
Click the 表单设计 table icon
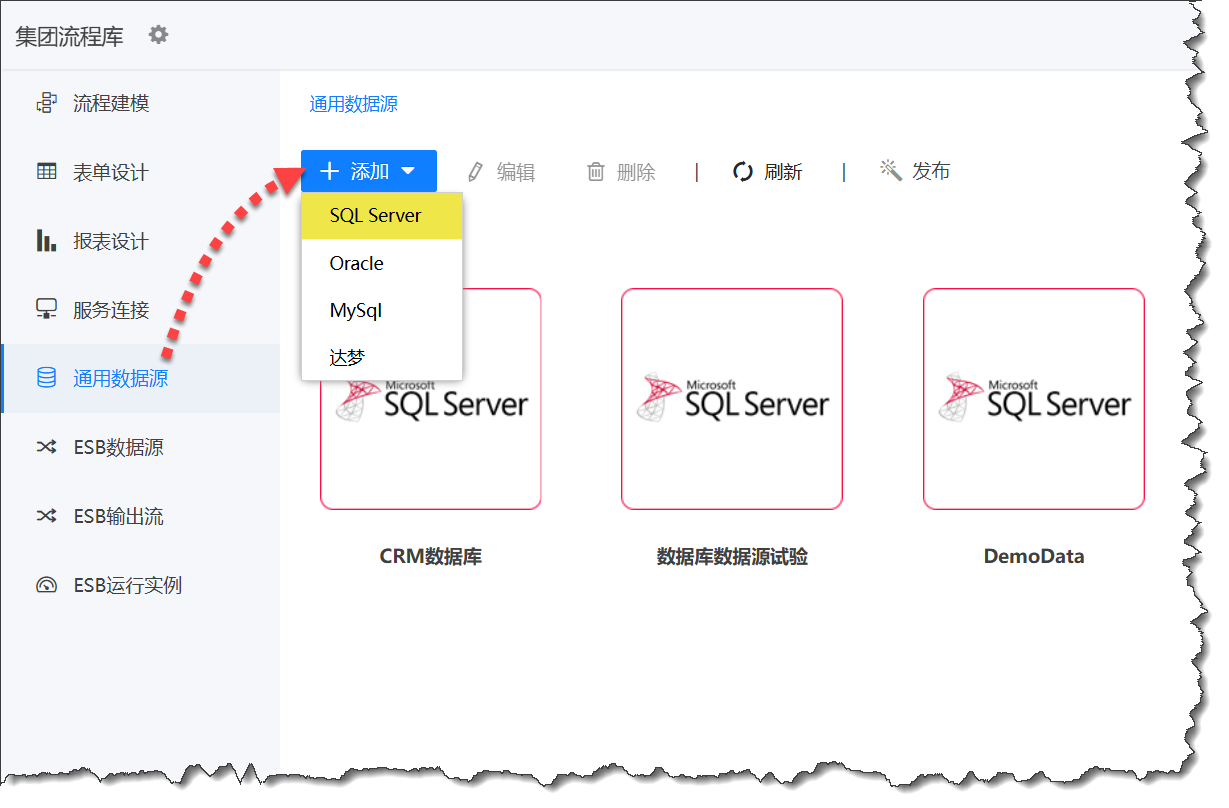coord(46,172)
